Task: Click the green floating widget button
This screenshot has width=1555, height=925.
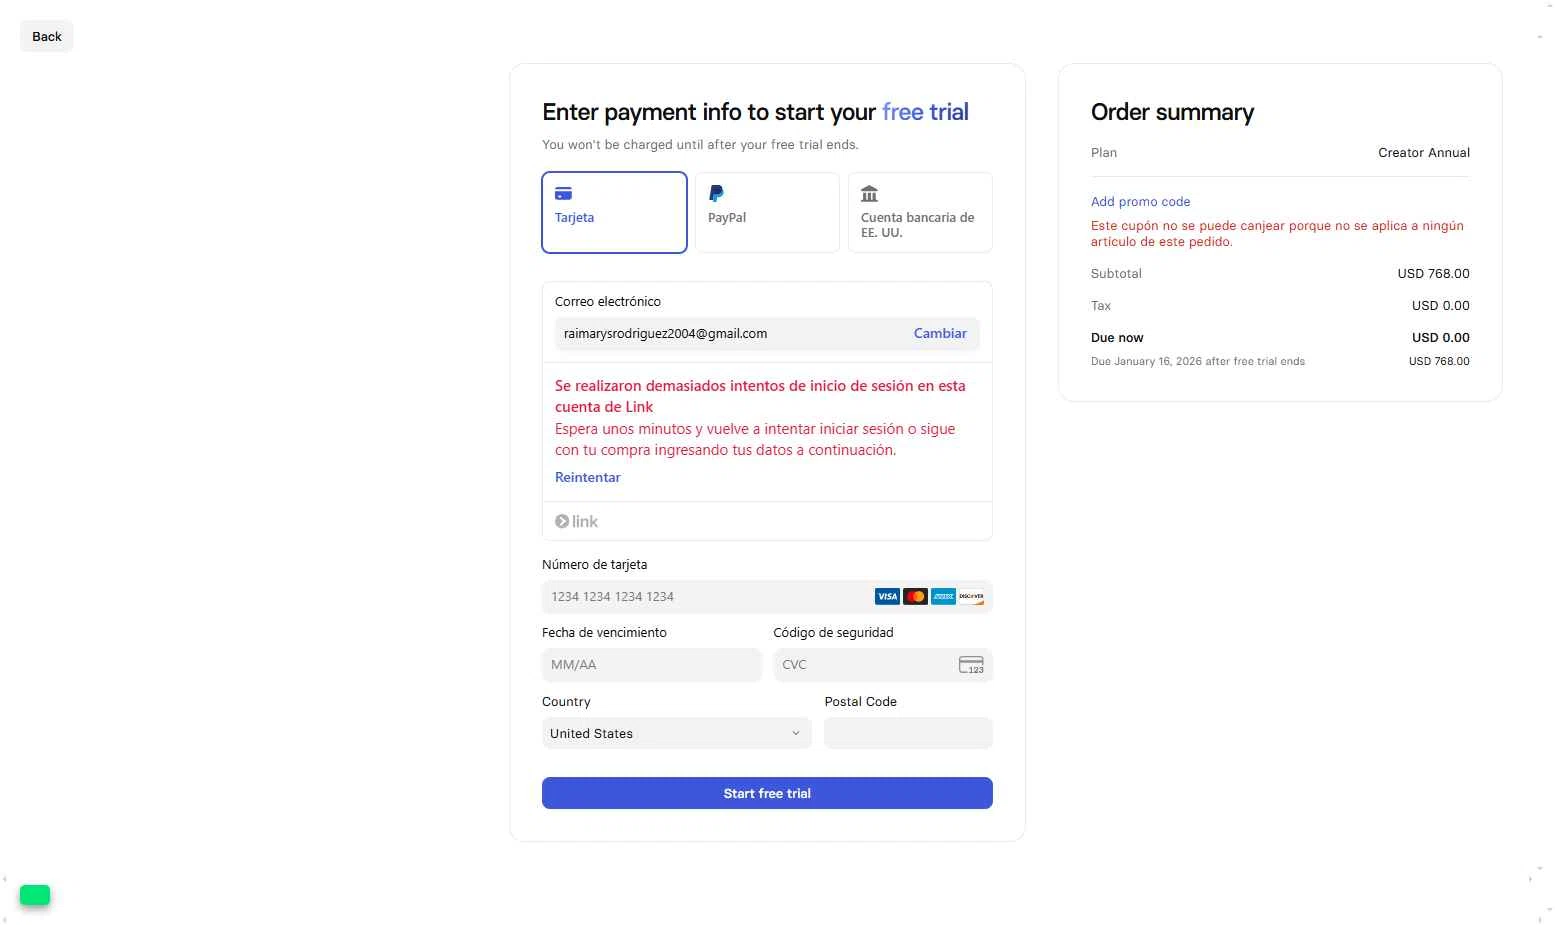Action: (x=35, y=895)
